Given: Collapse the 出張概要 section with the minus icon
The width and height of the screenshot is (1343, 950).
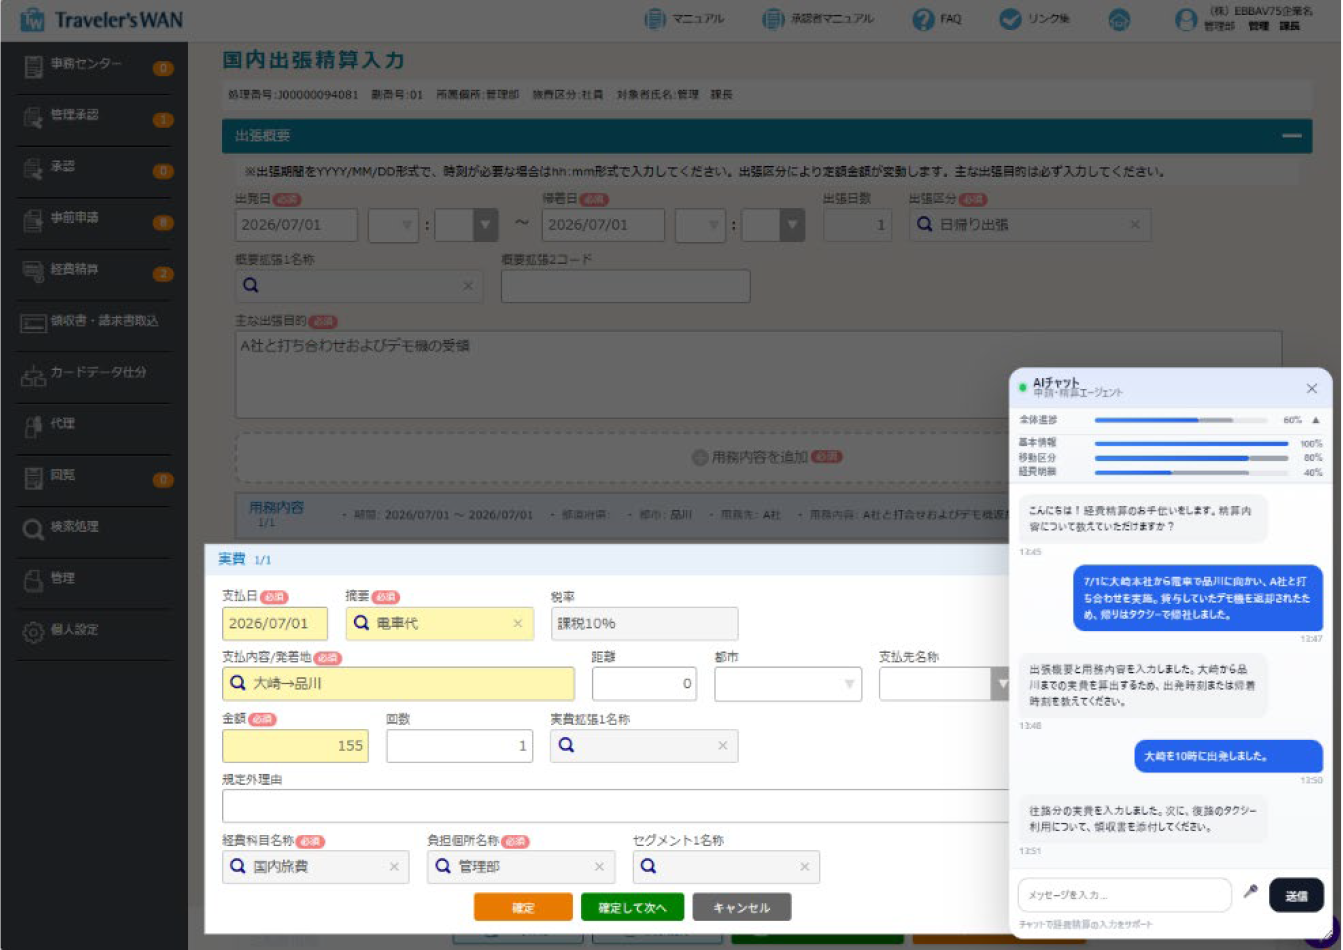Looking at the screenshot, I should coord(1292,136).
